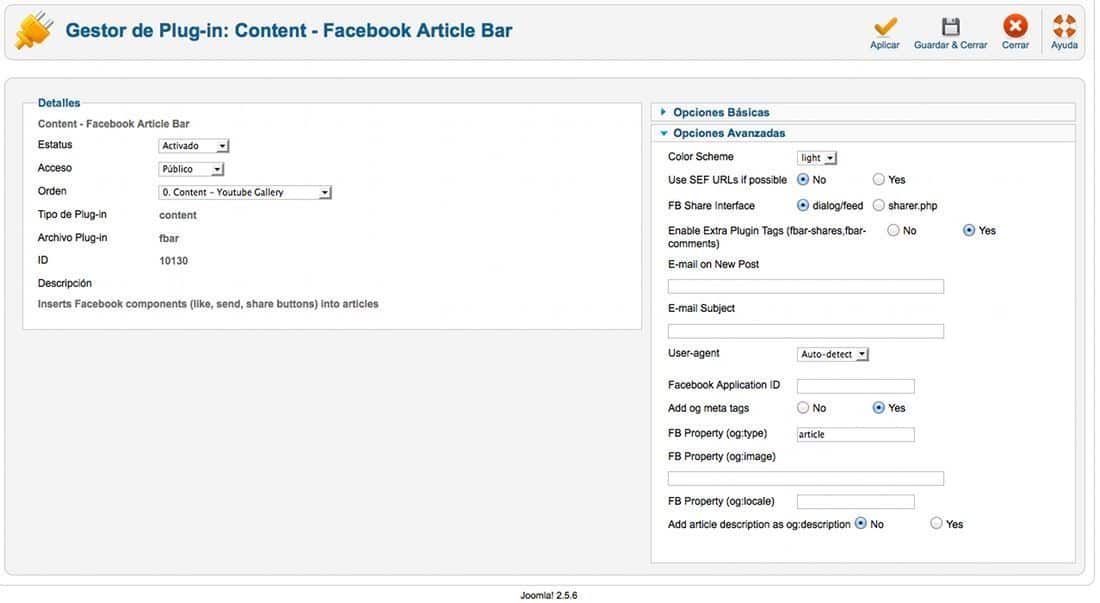Select No for Add og meta tags

click(803, 407)
